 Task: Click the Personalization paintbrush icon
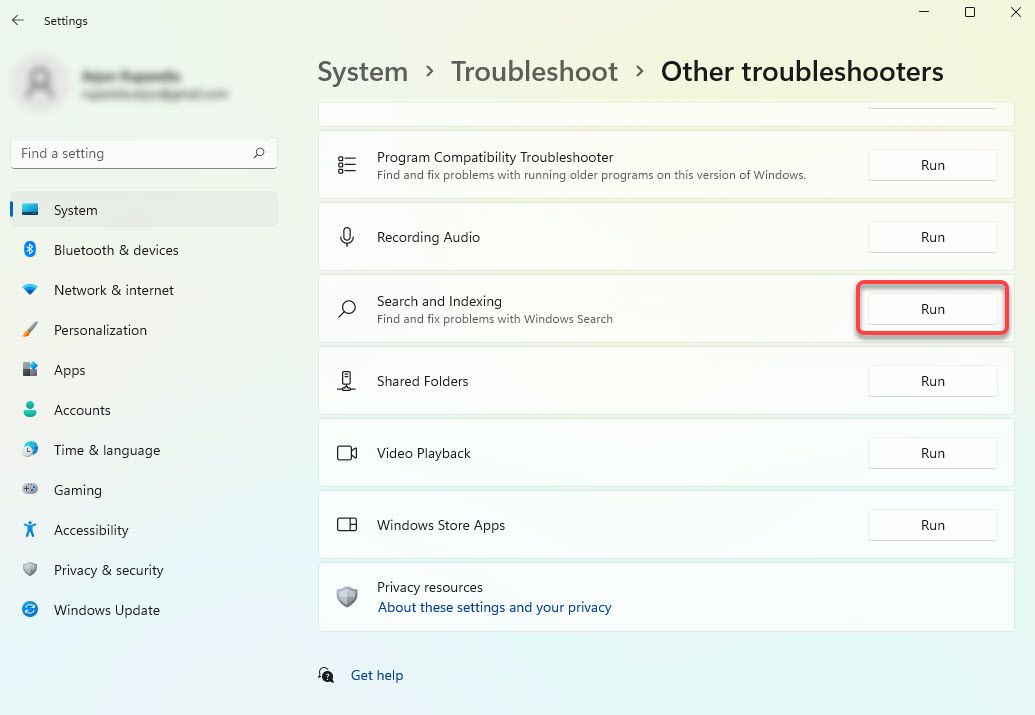pyautogui.click(x=31, y=330)
